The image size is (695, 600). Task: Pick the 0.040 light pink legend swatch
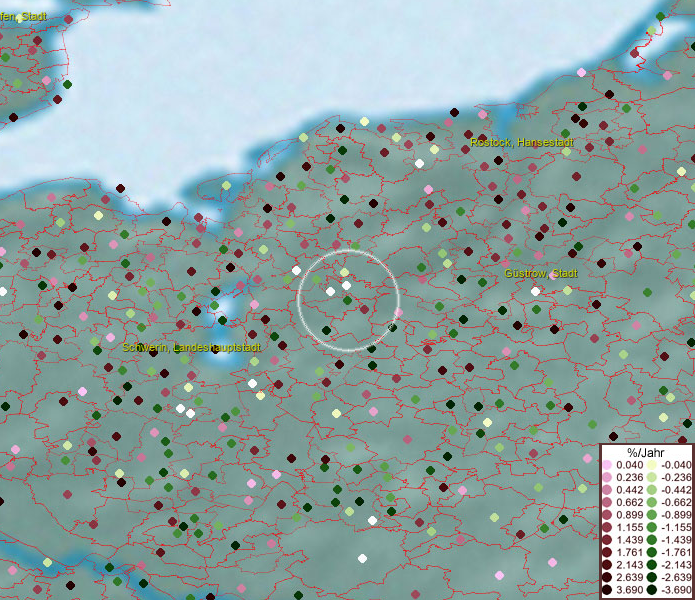607,465
